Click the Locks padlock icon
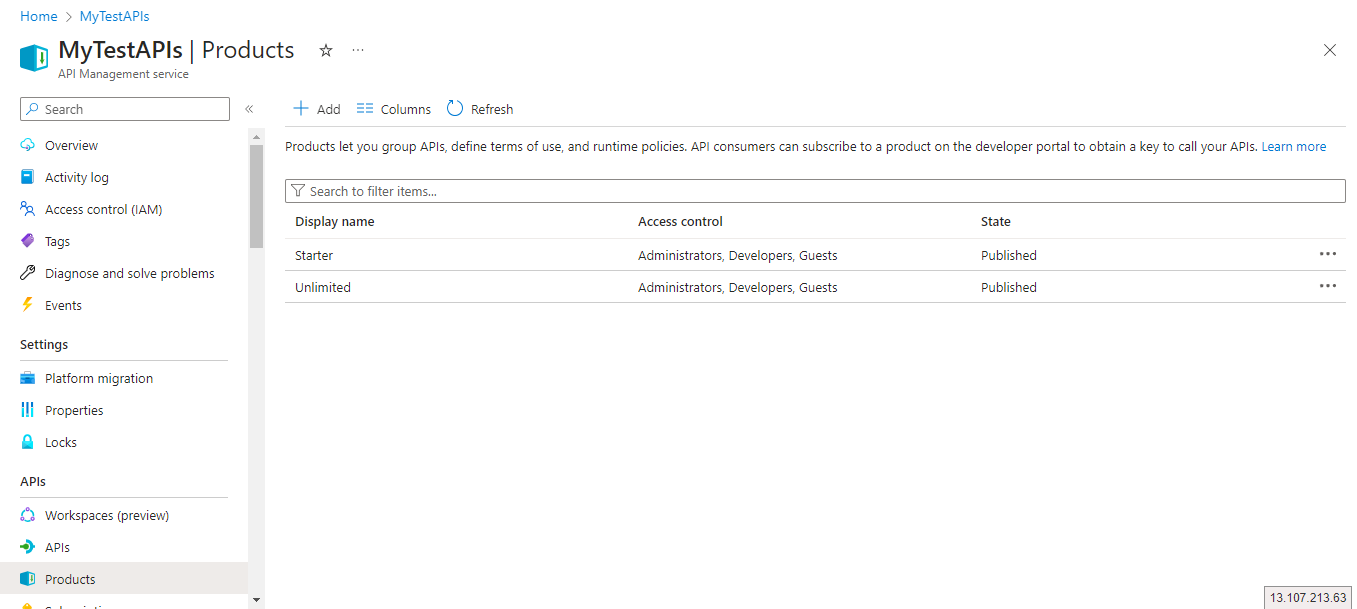The image size is (1357, 609). 28,442
